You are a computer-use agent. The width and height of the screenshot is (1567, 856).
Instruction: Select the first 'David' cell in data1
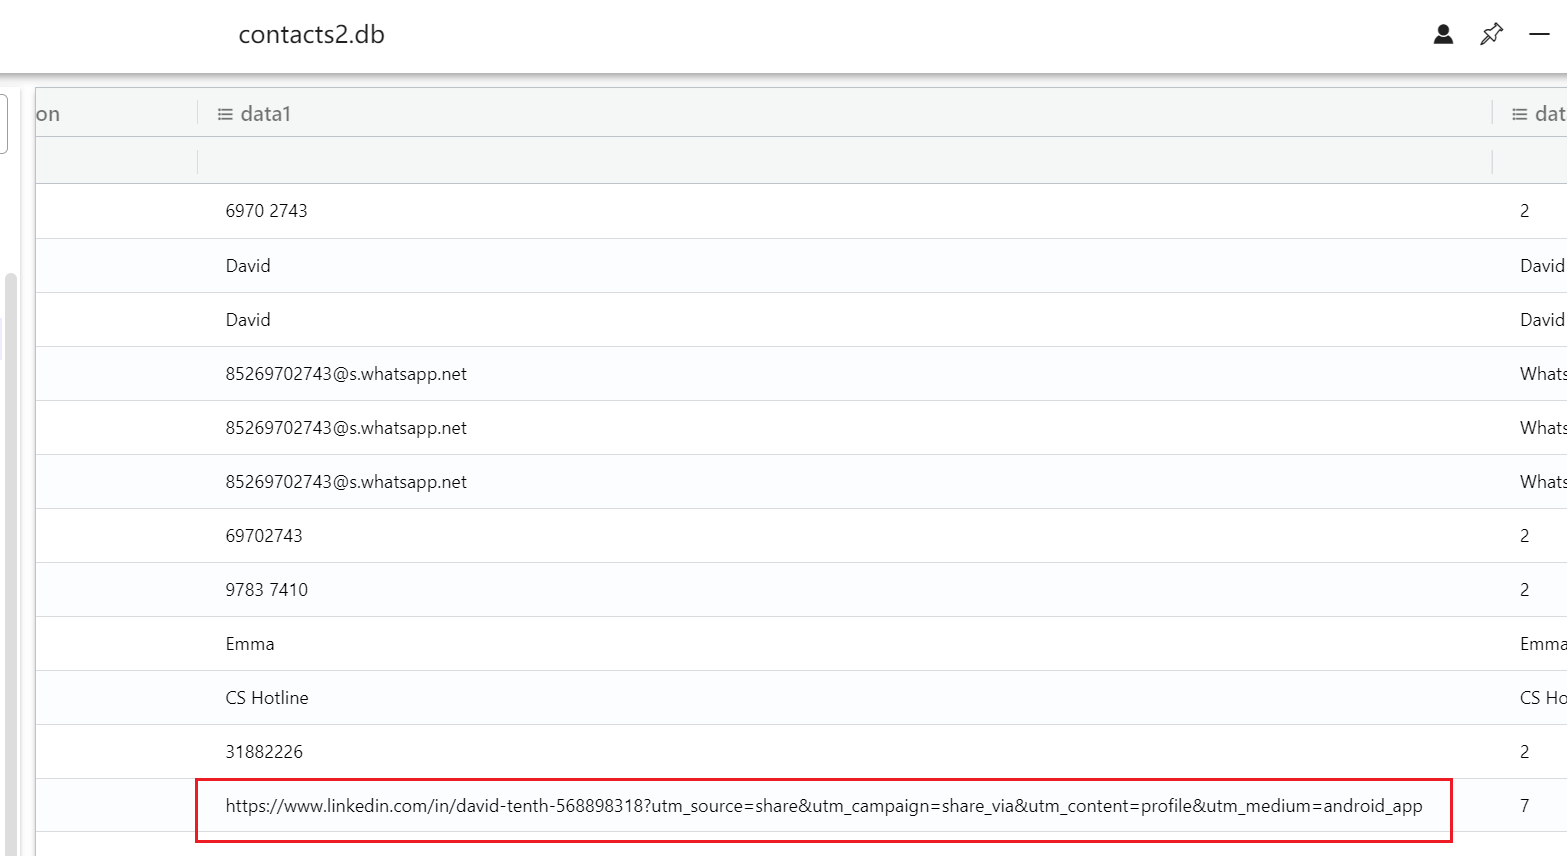point(248,266)
